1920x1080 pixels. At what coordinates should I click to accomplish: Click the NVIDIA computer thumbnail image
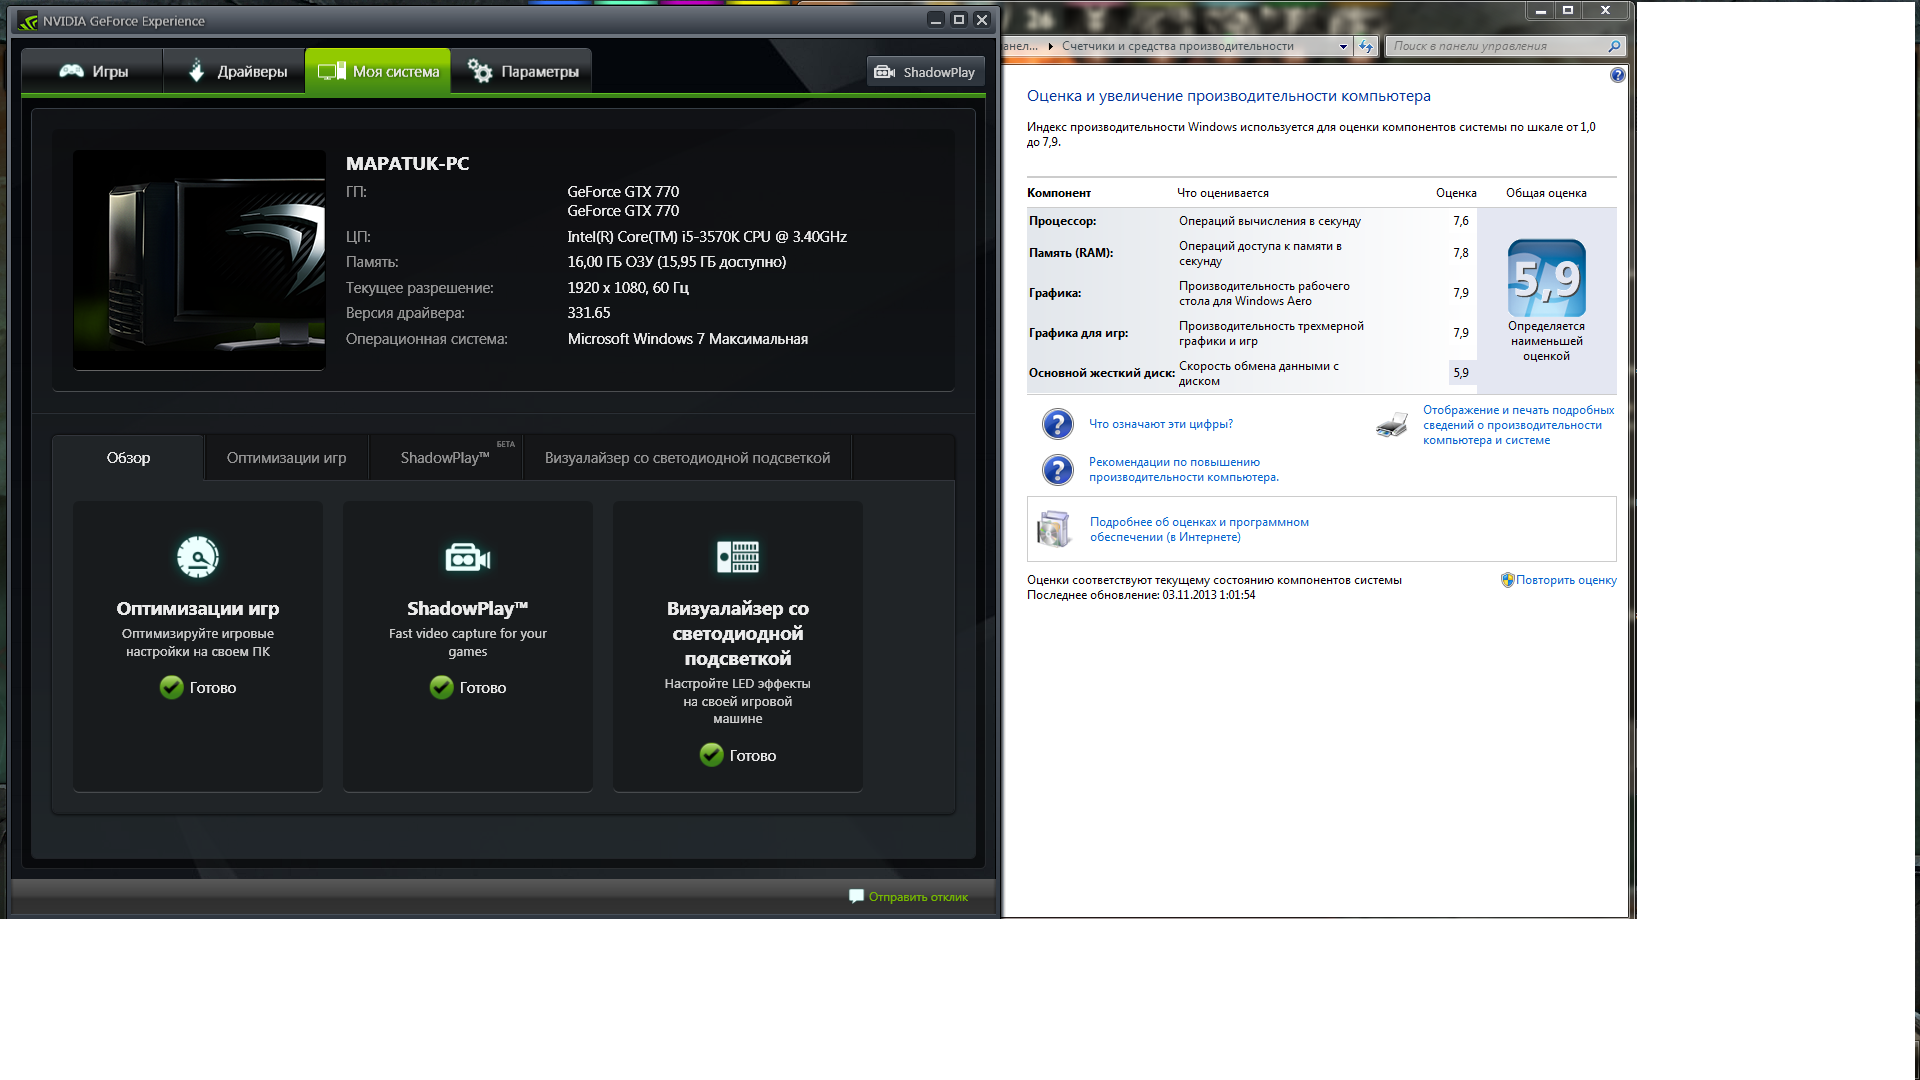coord(199,260)
